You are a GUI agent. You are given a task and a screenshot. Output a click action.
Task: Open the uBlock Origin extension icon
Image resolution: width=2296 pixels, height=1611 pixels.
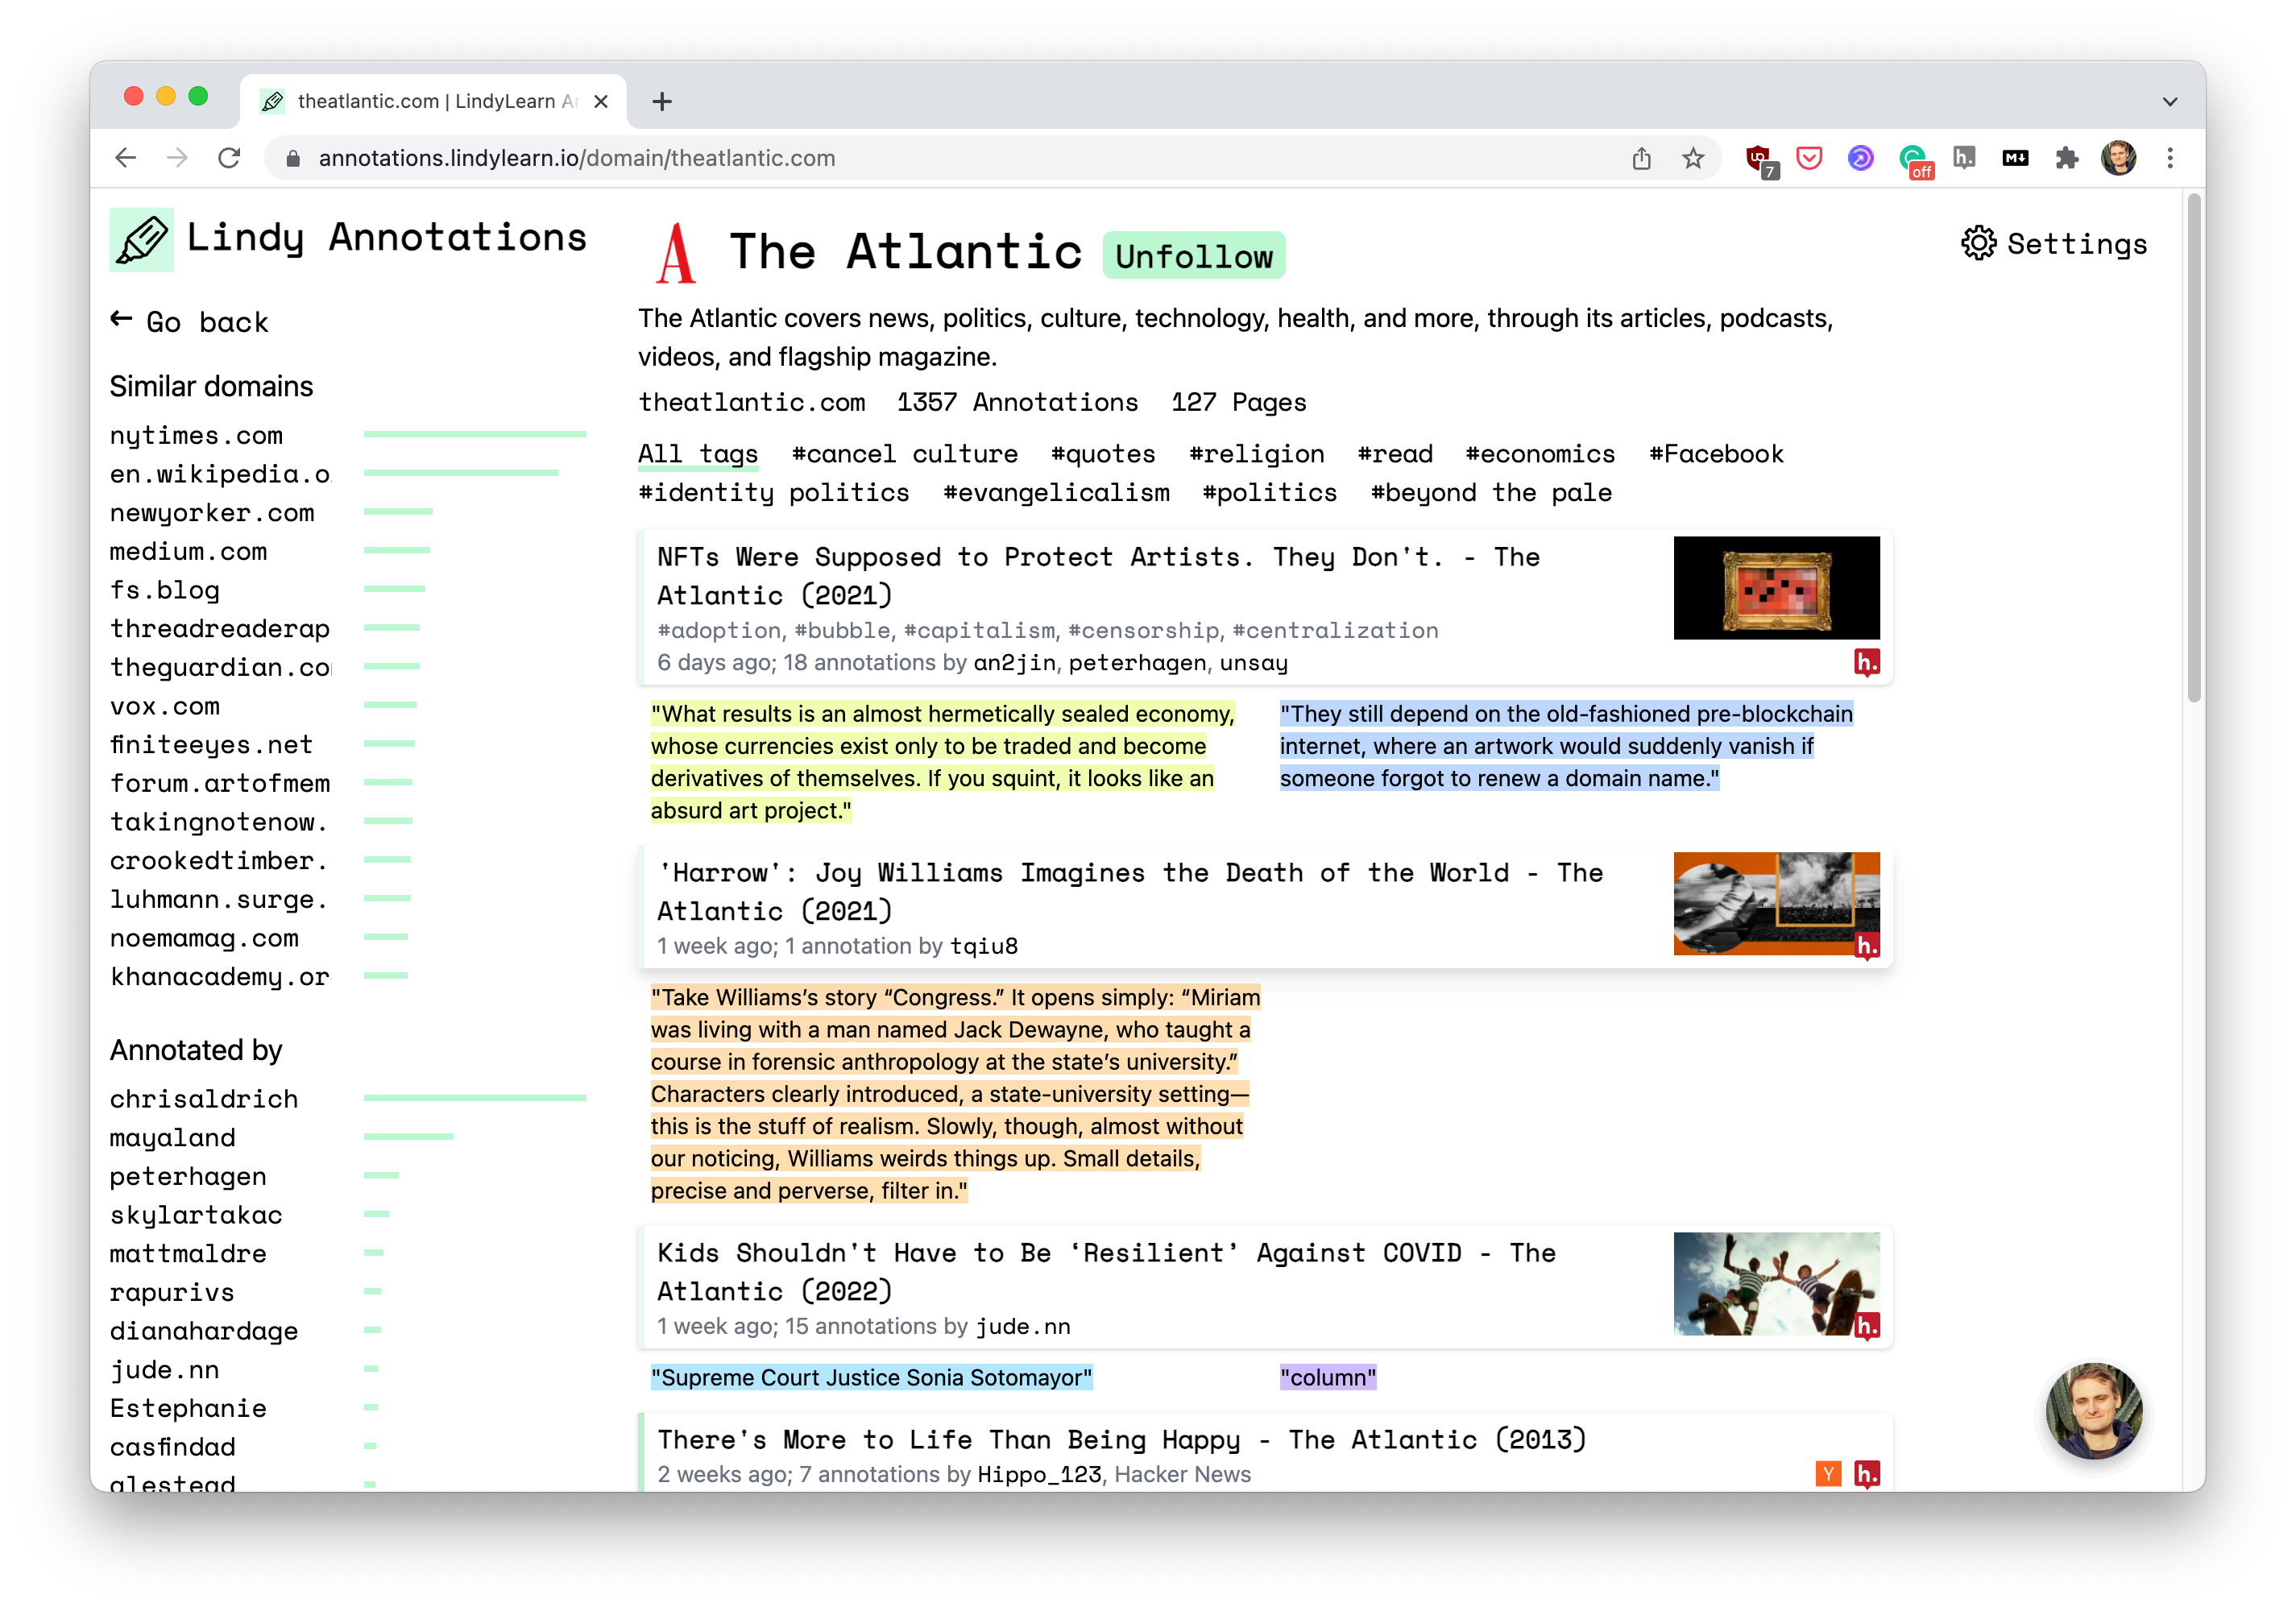(x=1758, y=158)
